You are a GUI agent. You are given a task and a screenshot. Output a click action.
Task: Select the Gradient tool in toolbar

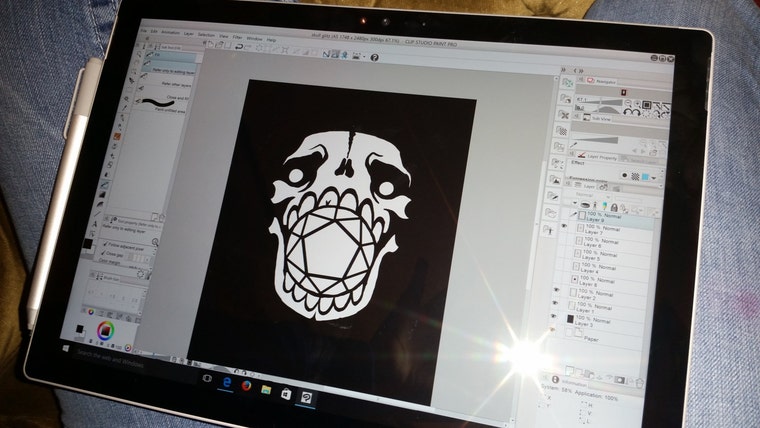point(102,194)
